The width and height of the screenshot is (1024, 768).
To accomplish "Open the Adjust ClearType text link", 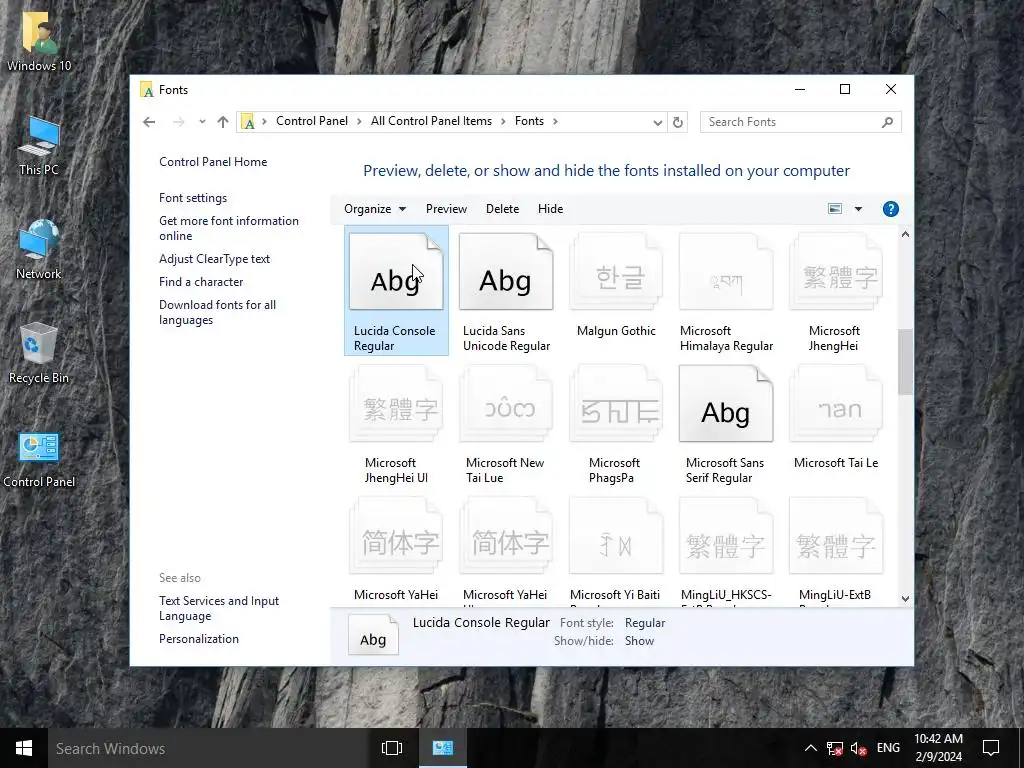I will (x=214, y=259).
